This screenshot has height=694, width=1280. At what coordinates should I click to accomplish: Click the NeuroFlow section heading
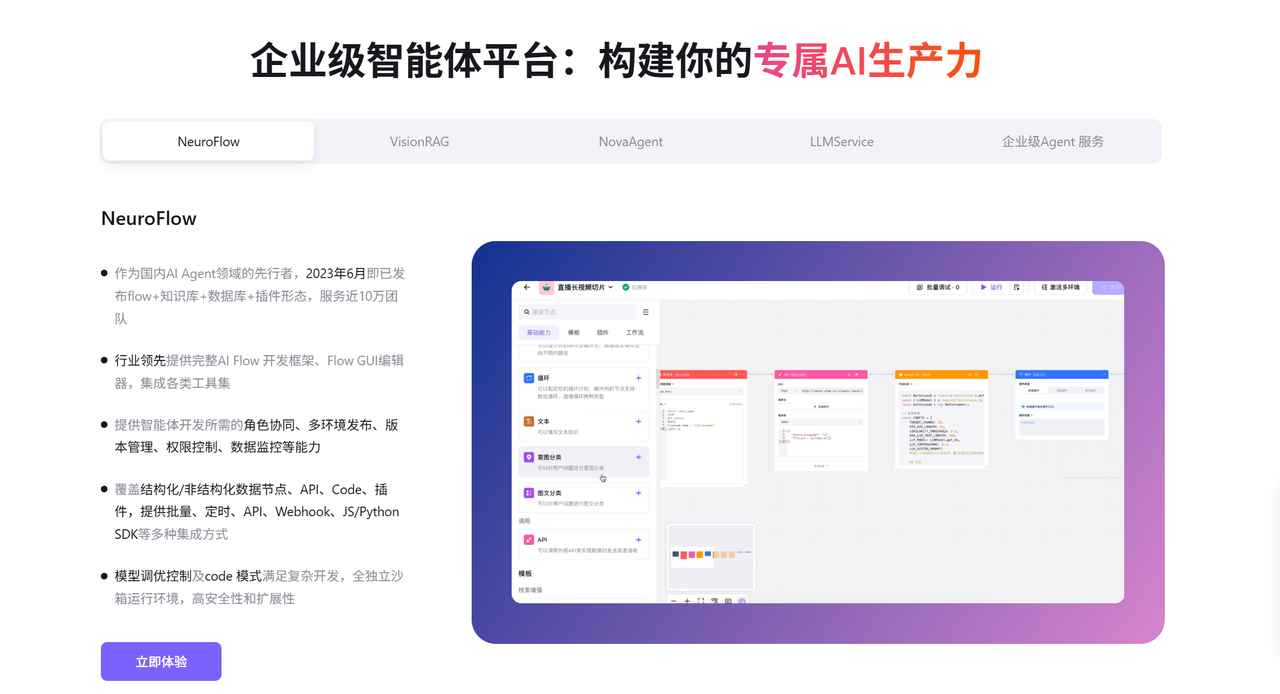pos(149,219)
